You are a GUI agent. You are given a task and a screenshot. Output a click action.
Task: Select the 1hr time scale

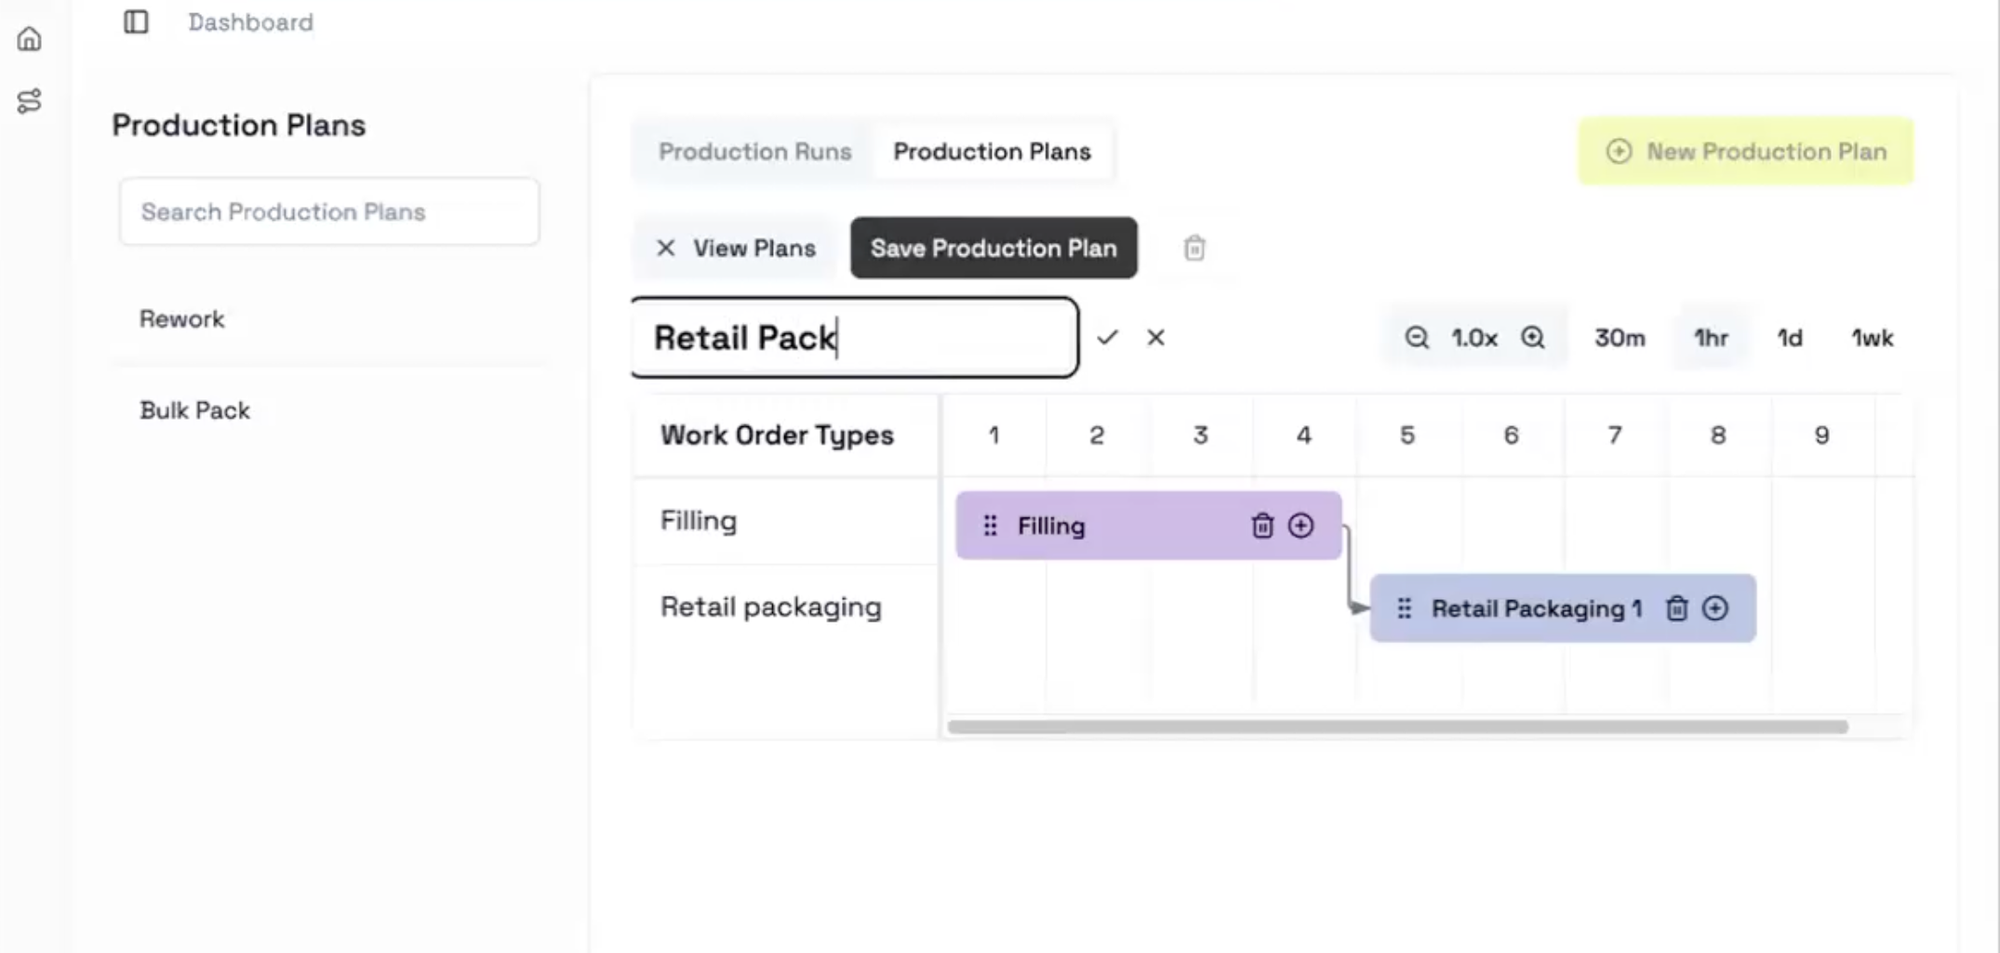click(x=1711, y=338)
